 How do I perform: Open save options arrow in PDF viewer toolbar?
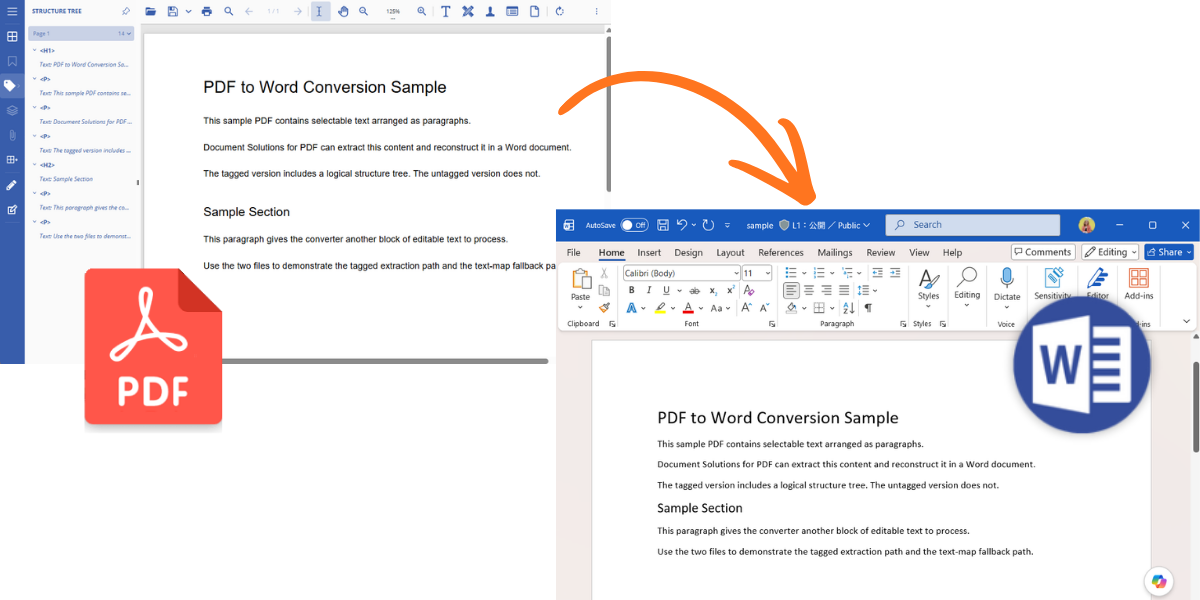tap(188, 11)
